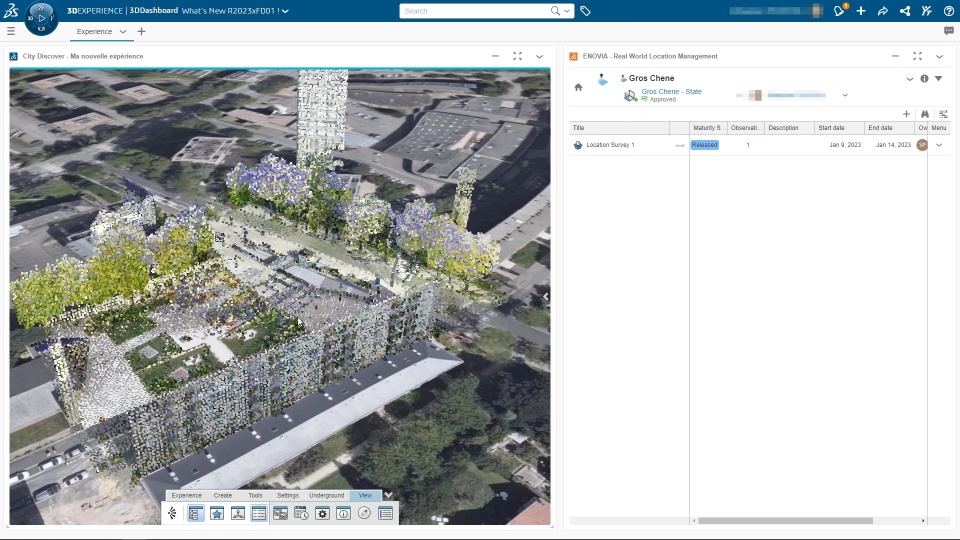Toggle the tree panel view button

pyautogui.click(x=196, y=513)
